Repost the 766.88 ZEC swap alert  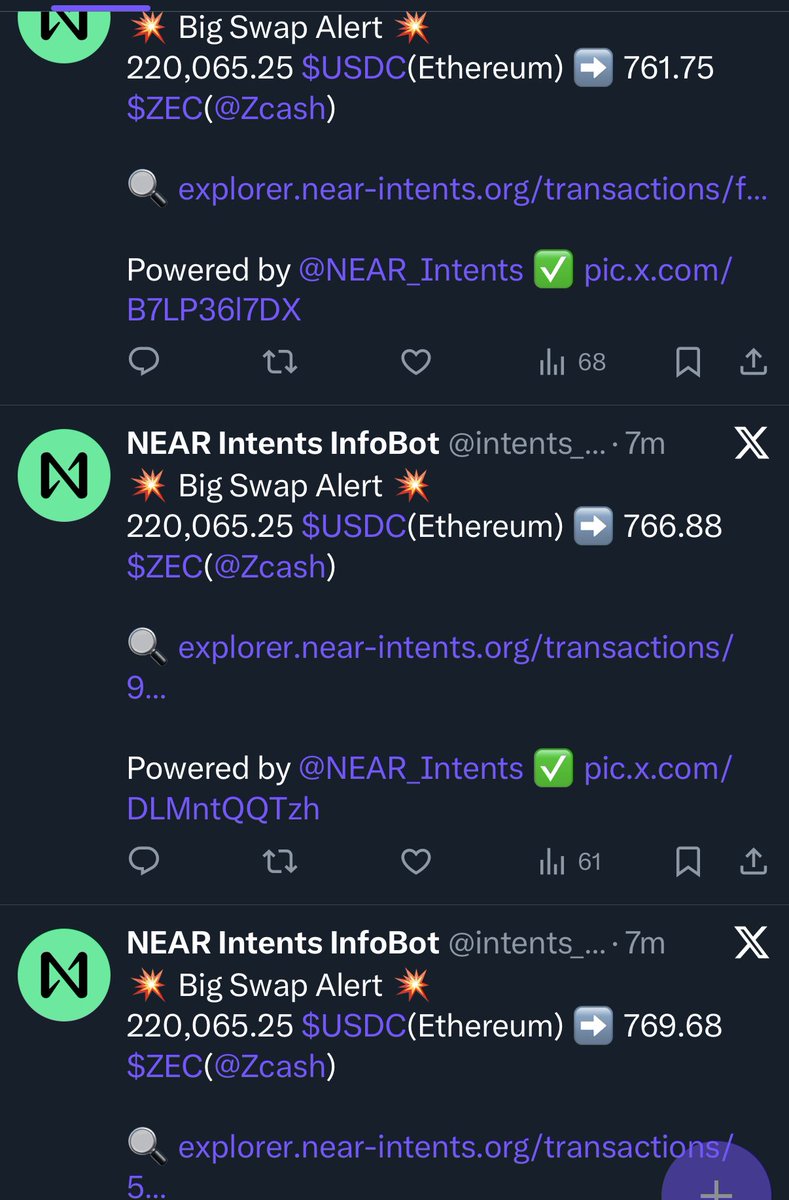tap(280, 861)
